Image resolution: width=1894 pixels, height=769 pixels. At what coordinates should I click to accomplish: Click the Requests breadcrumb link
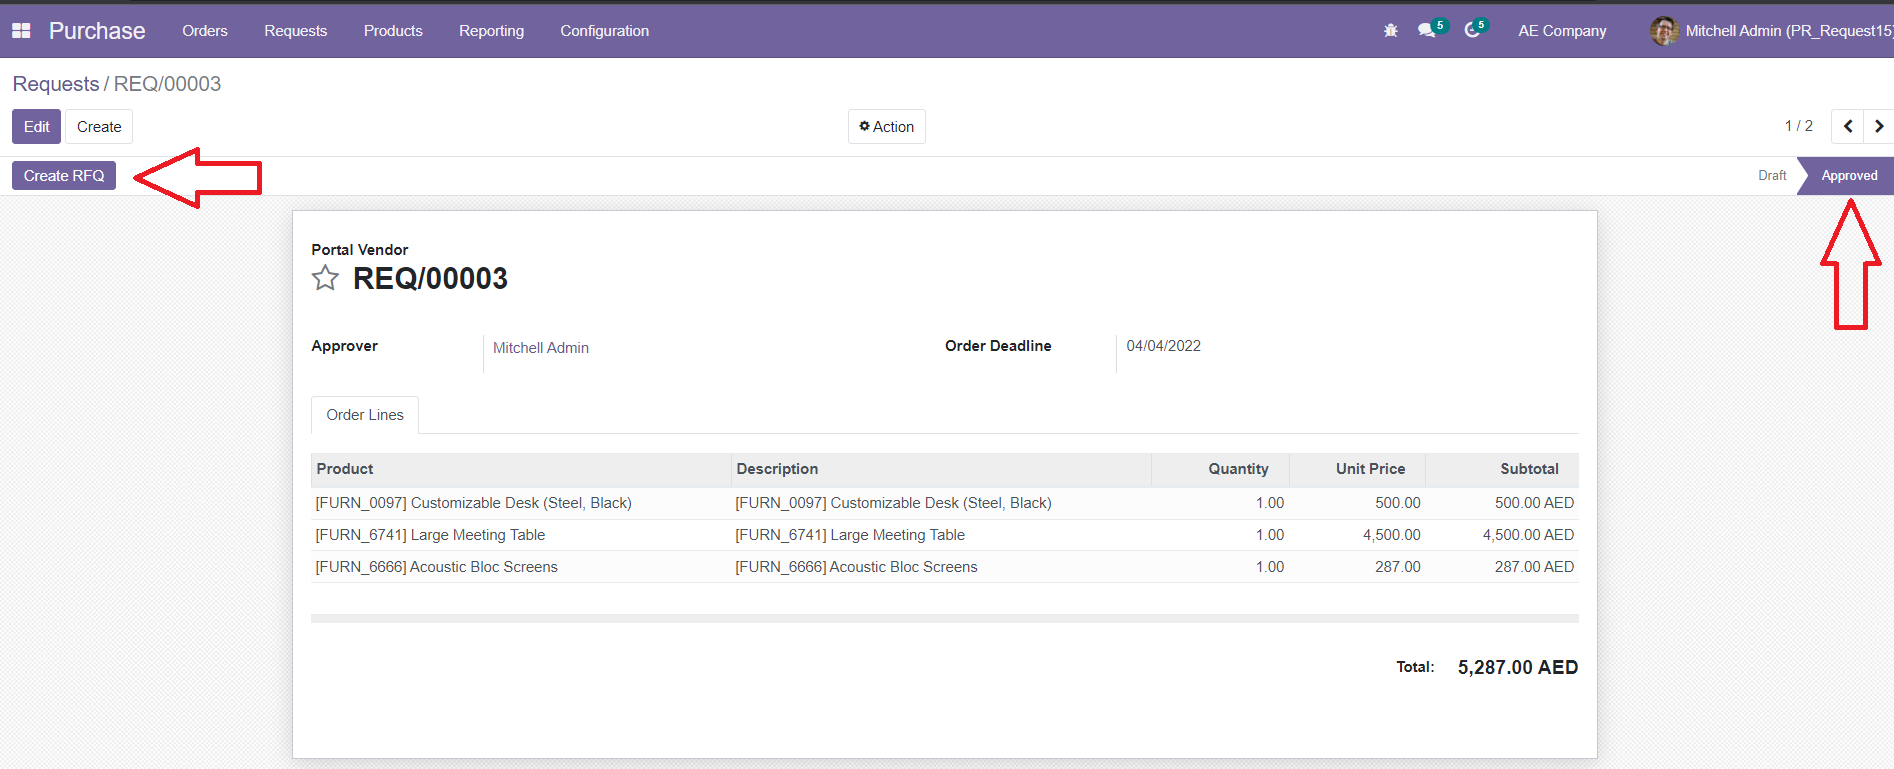tap(56, 84)
